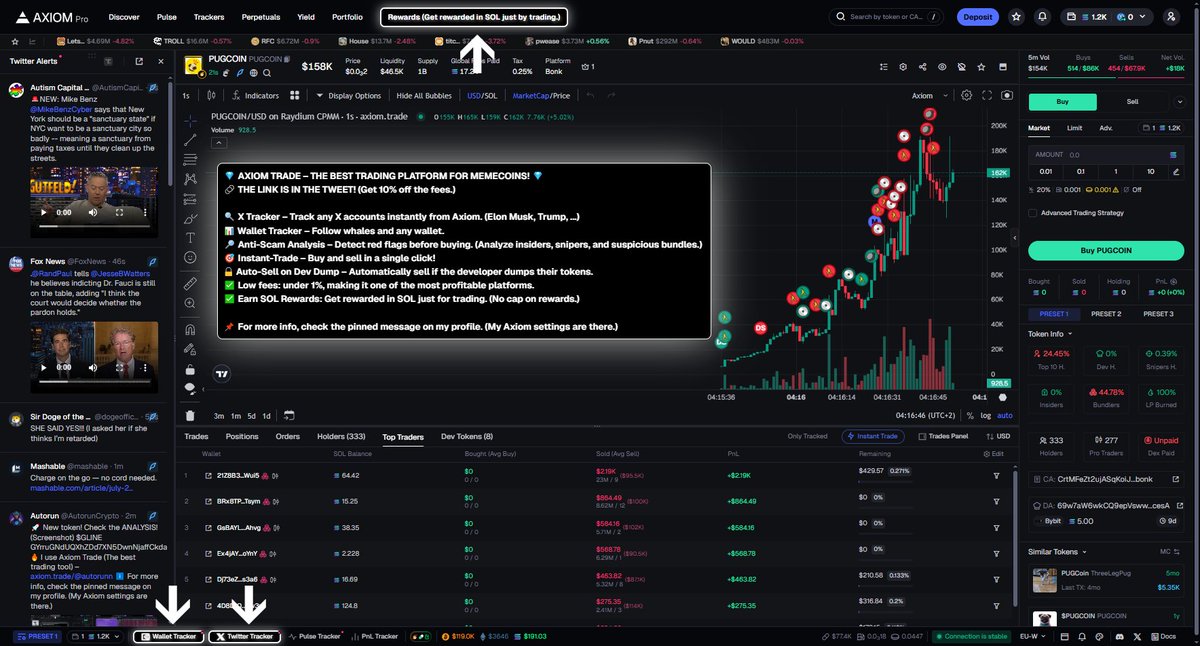The image size is (1200, 646).
Task: Click search by token or CA field
Action: click(x=887, y=17)
